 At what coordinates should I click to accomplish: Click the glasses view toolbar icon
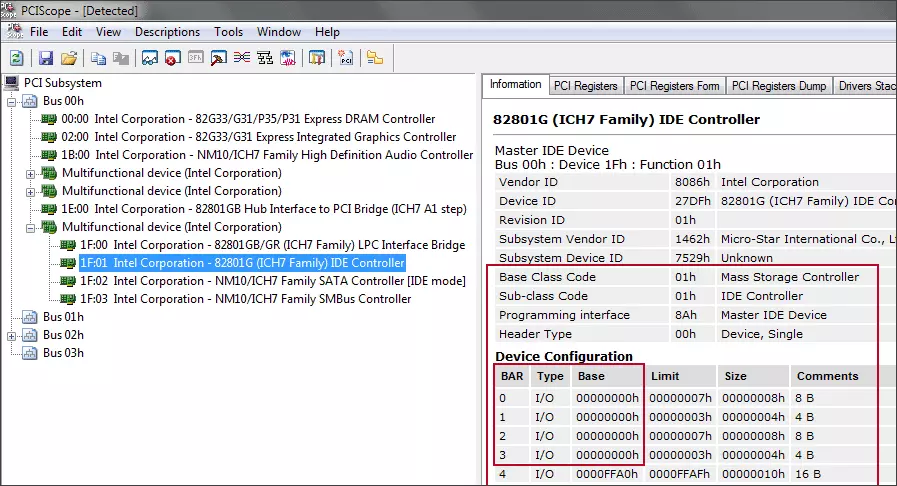pos(150,58)
